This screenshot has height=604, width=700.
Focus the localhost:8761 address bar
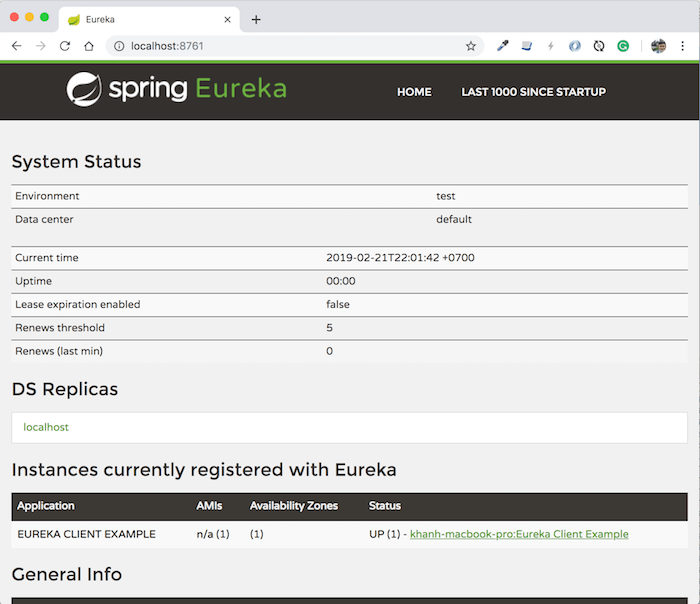click(295, 46)
